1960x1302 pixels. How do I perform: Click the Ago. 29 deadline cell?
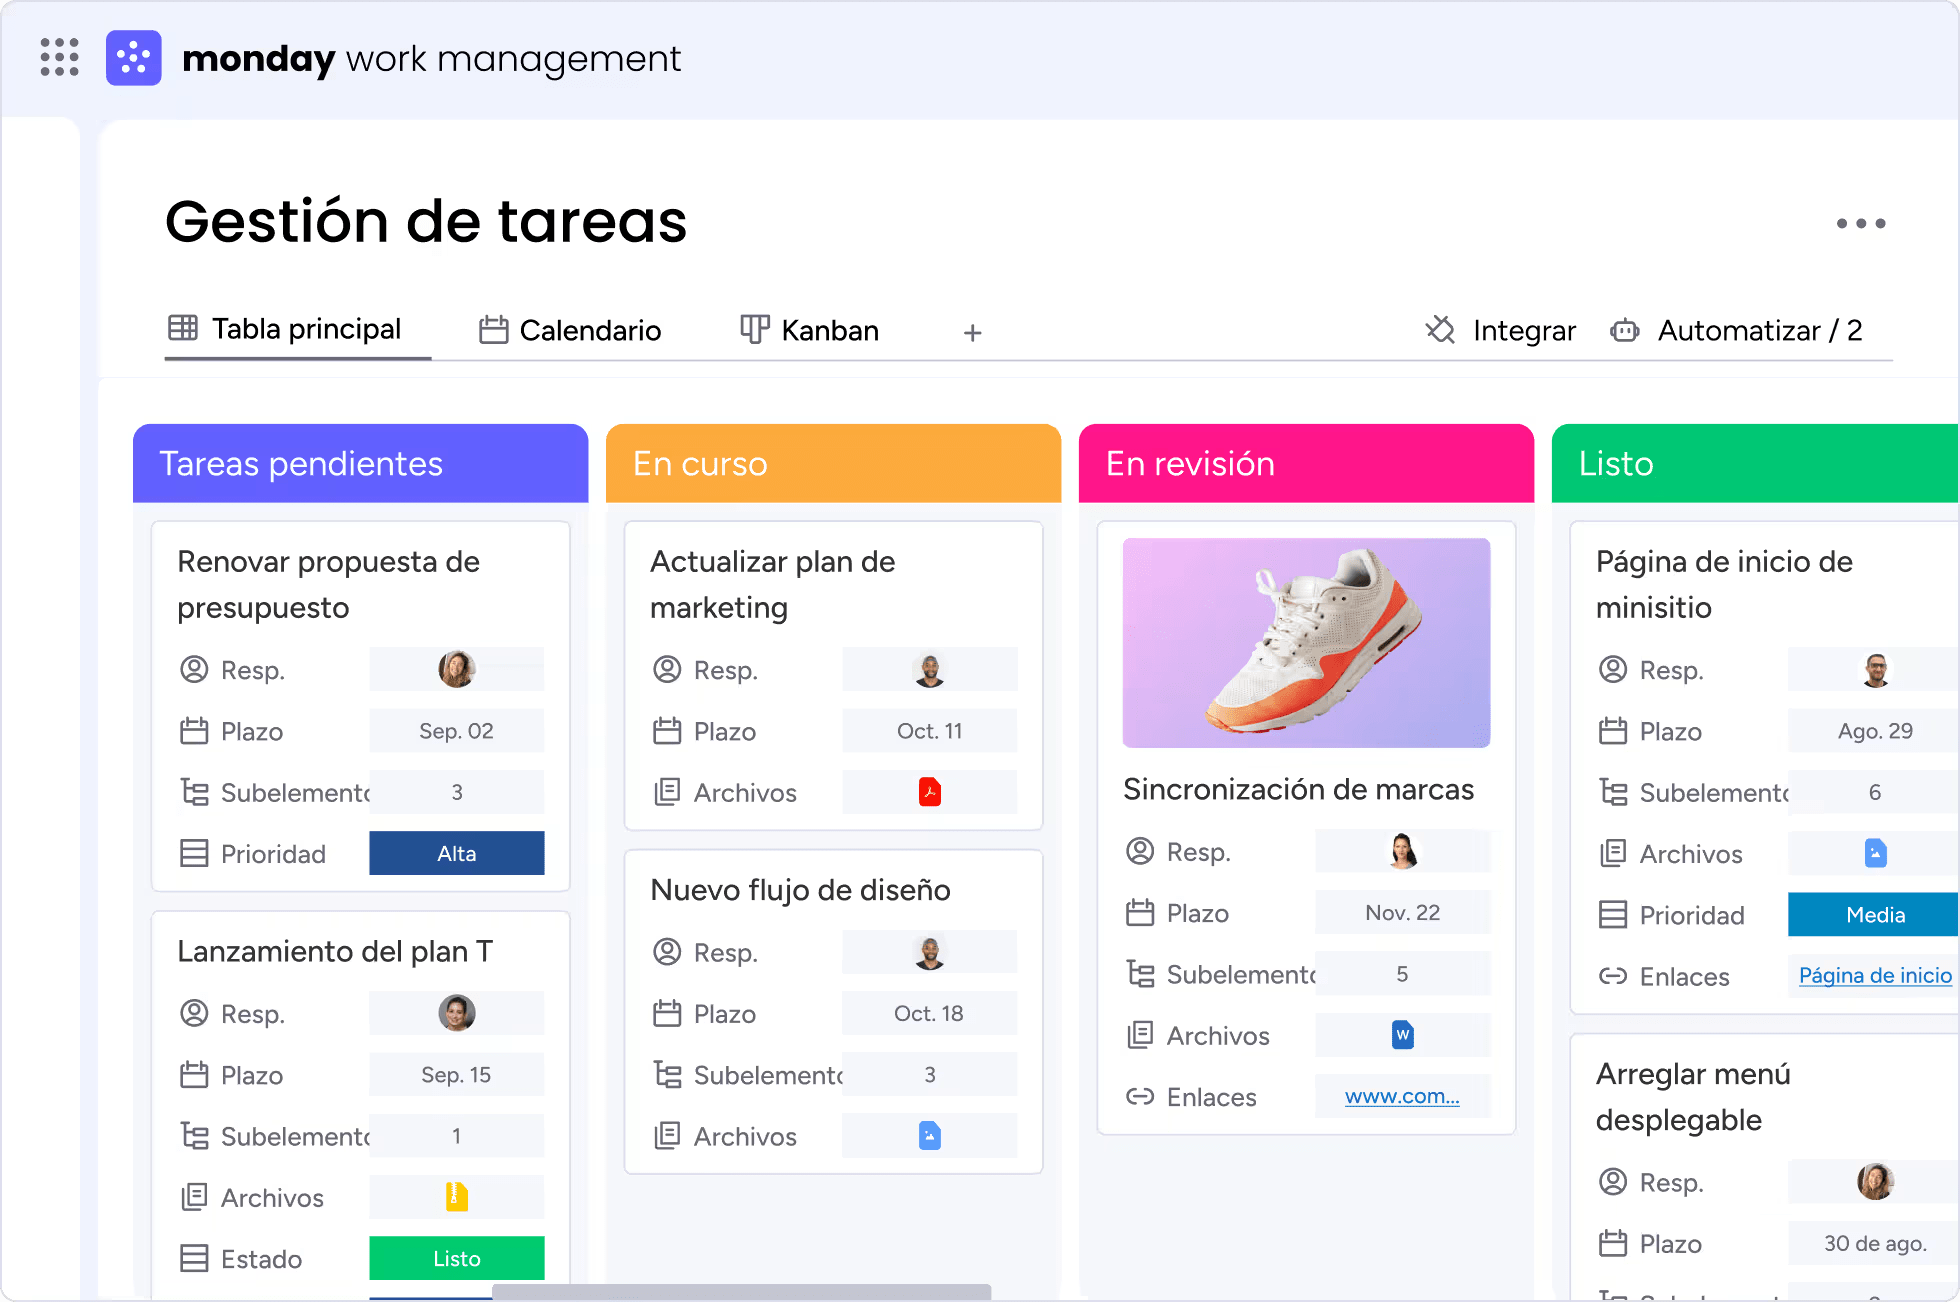click(1873, 731)
